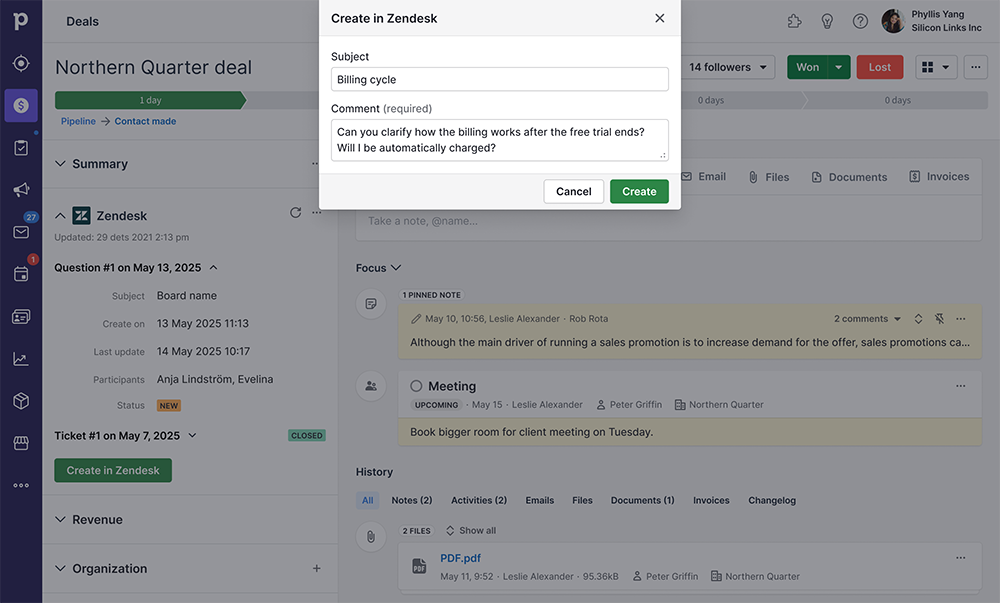Collapse Question #1 on May 13, 2025
Screen dimensions: 1000x603
pyautogui.click(x=214, y=268)
